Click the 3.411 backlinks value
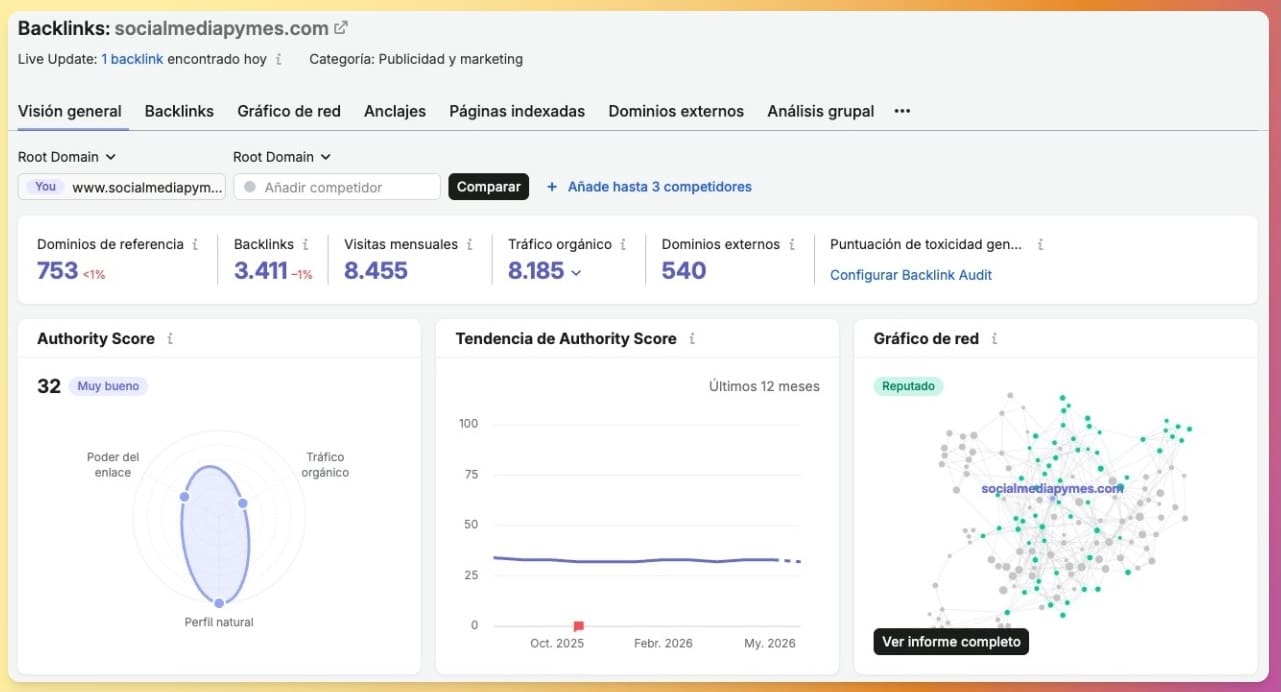Screen dimensions: 1281x692 tap(261, 271)
